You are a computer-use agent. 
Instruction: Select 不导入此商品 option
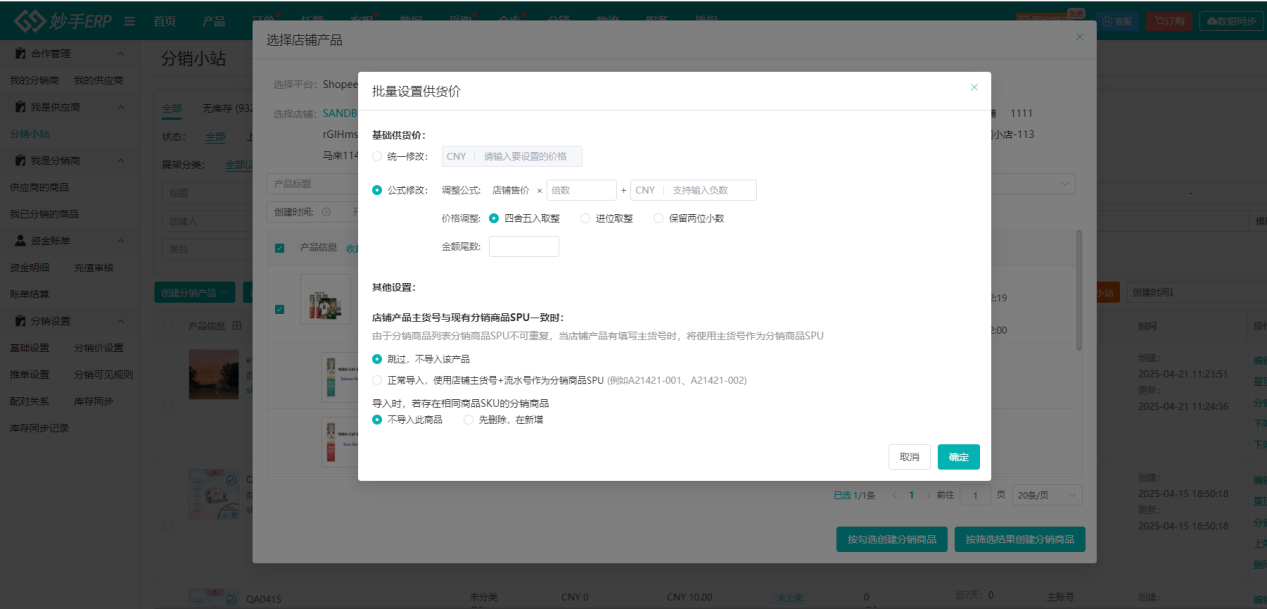(x=377, y=419)
